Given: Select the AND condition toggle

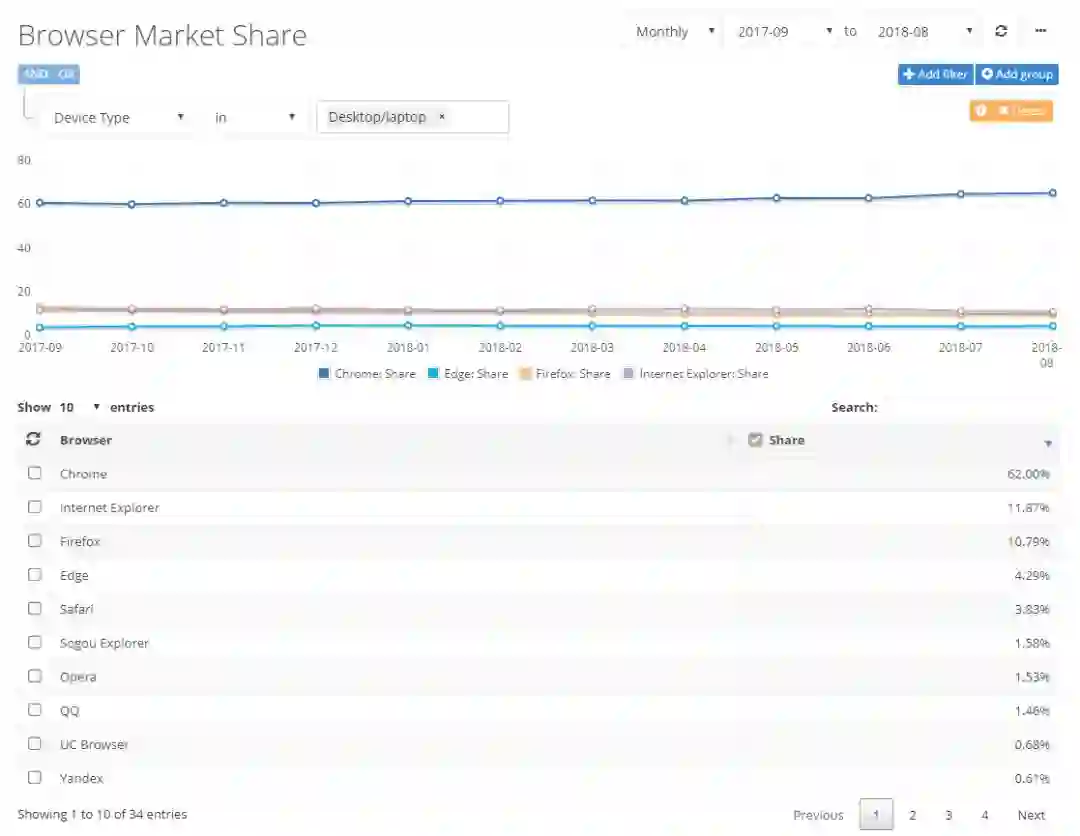Looking at the screenshot, I should (35, 74).
